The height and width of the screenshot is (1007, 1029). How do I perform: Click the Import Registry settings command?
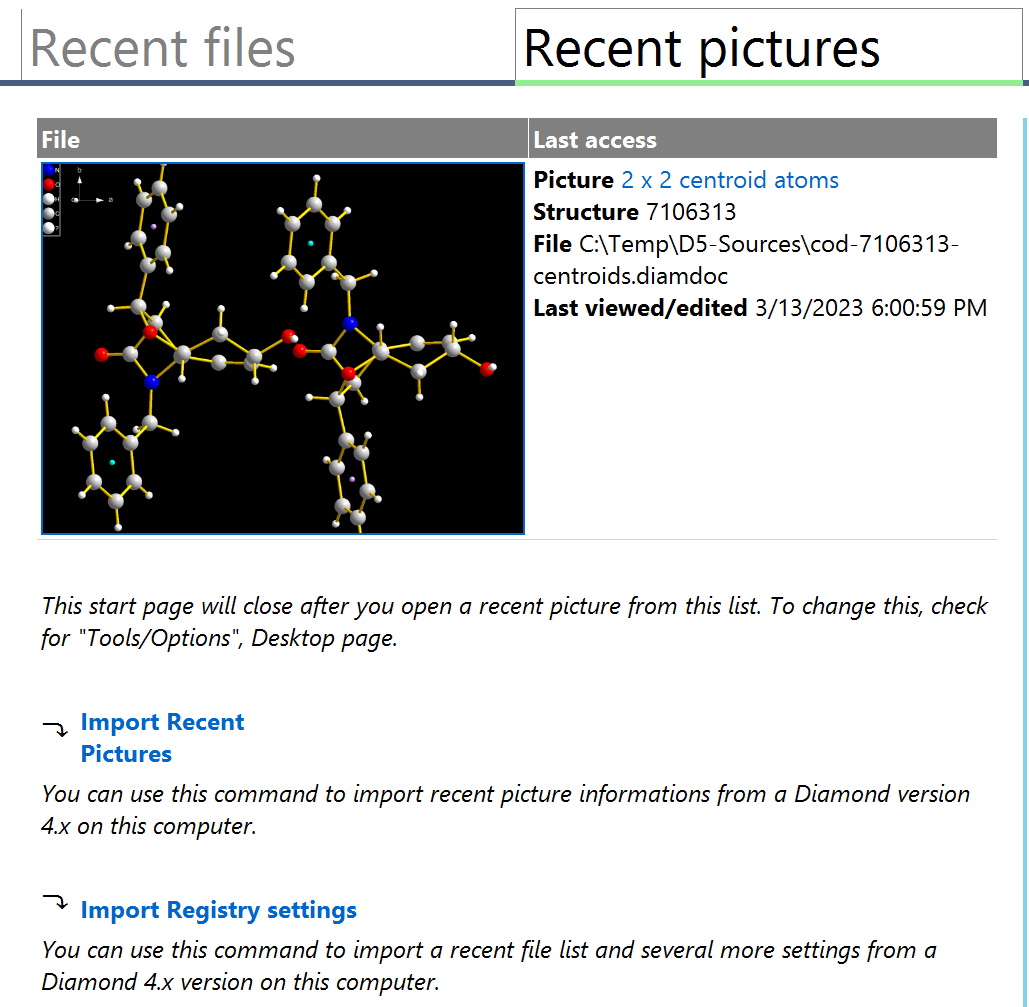point(218,910)
